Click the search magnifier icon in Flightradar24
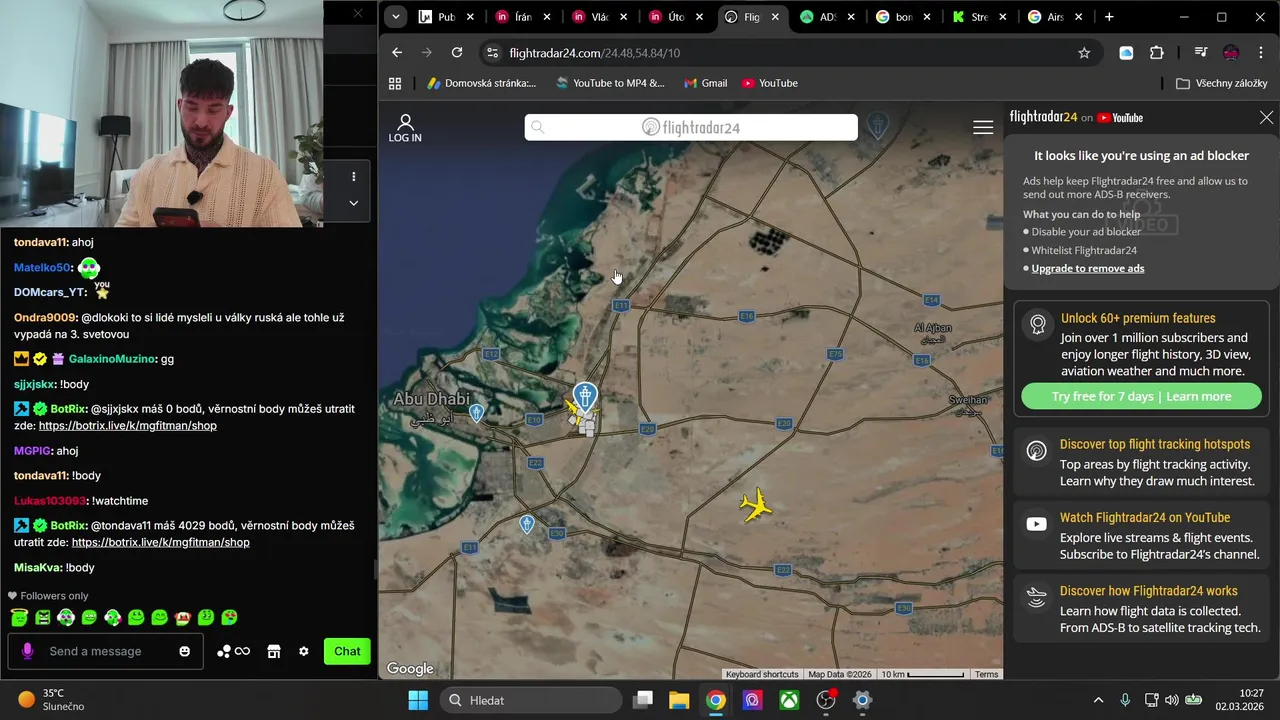This screenshot has height=720, width=1280. (x=537, y=127)
